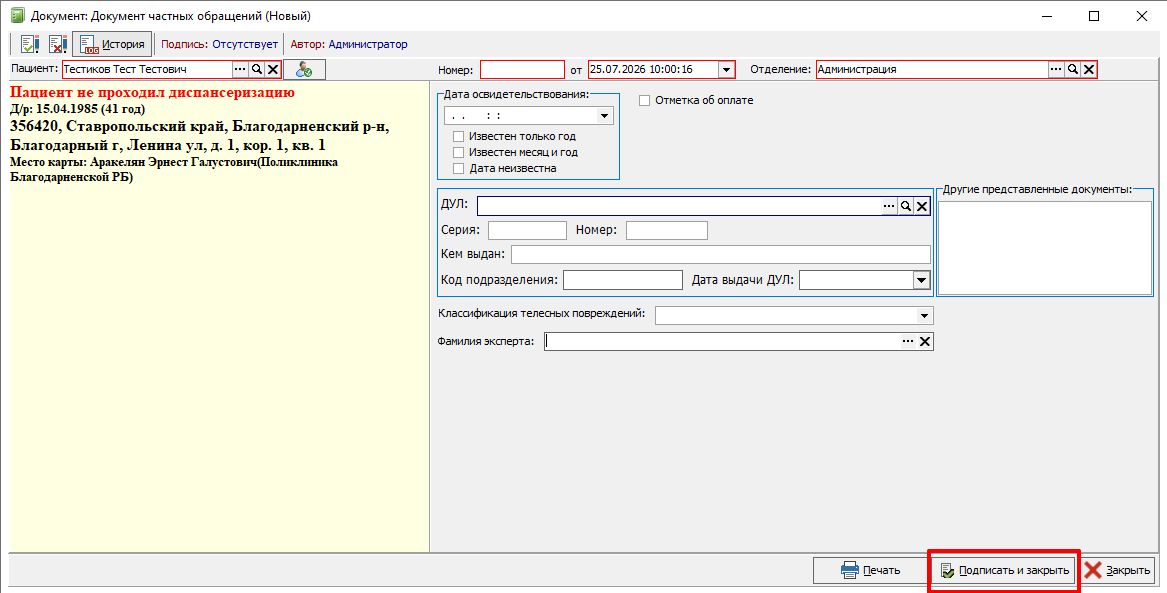Open Отделение selection ellipsis button
The height and width of the screenshot is (593, 1167).
[1056, 69]
